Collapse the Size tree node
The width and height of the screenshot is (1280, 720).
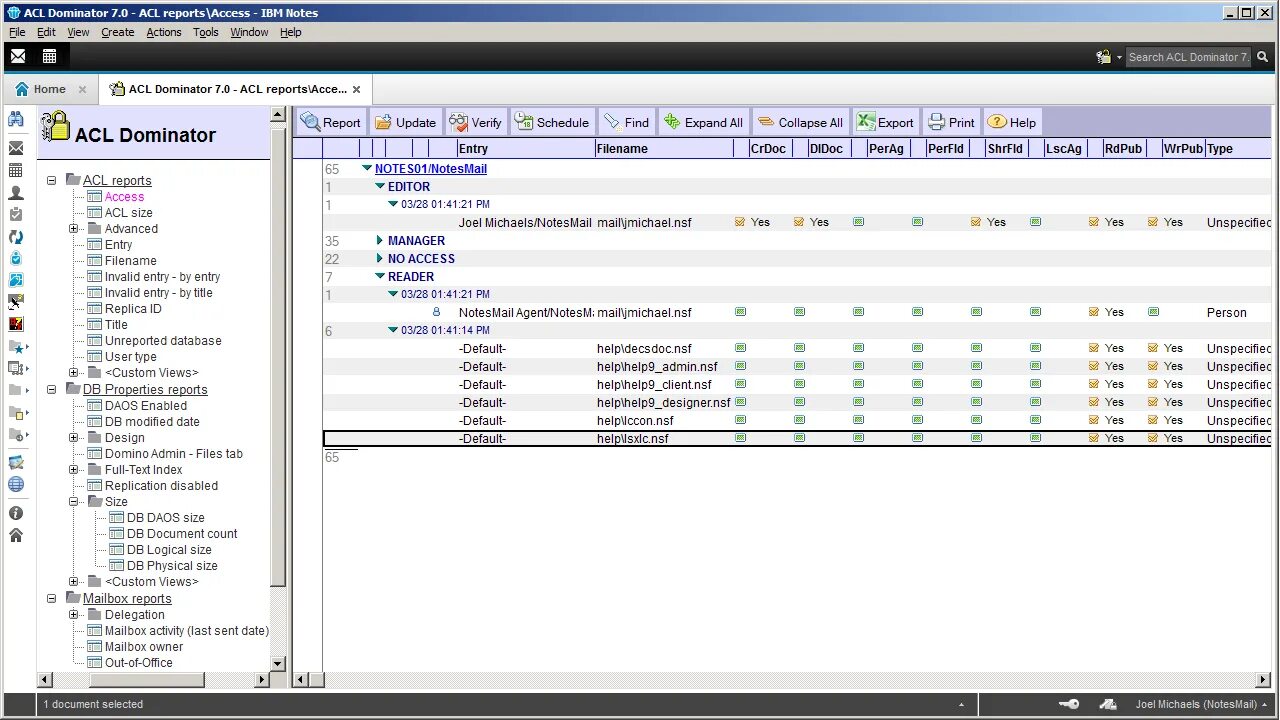coord(74,502)
